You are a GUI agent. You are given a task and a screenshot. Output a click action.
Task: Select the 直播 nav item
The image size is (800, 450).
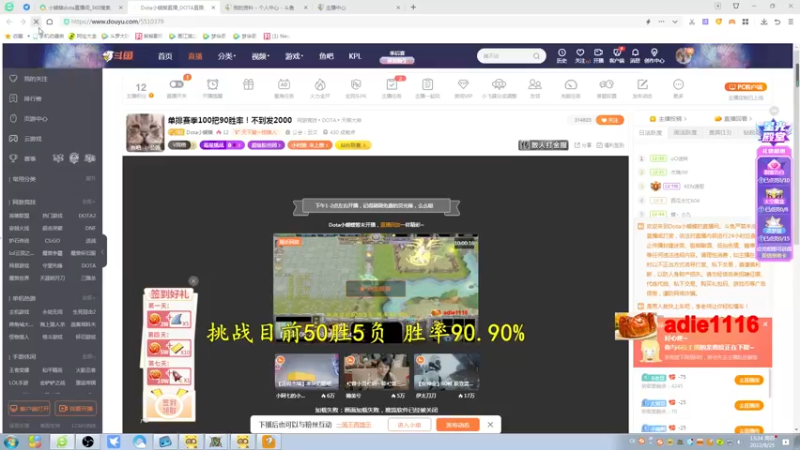click(195, 56)
